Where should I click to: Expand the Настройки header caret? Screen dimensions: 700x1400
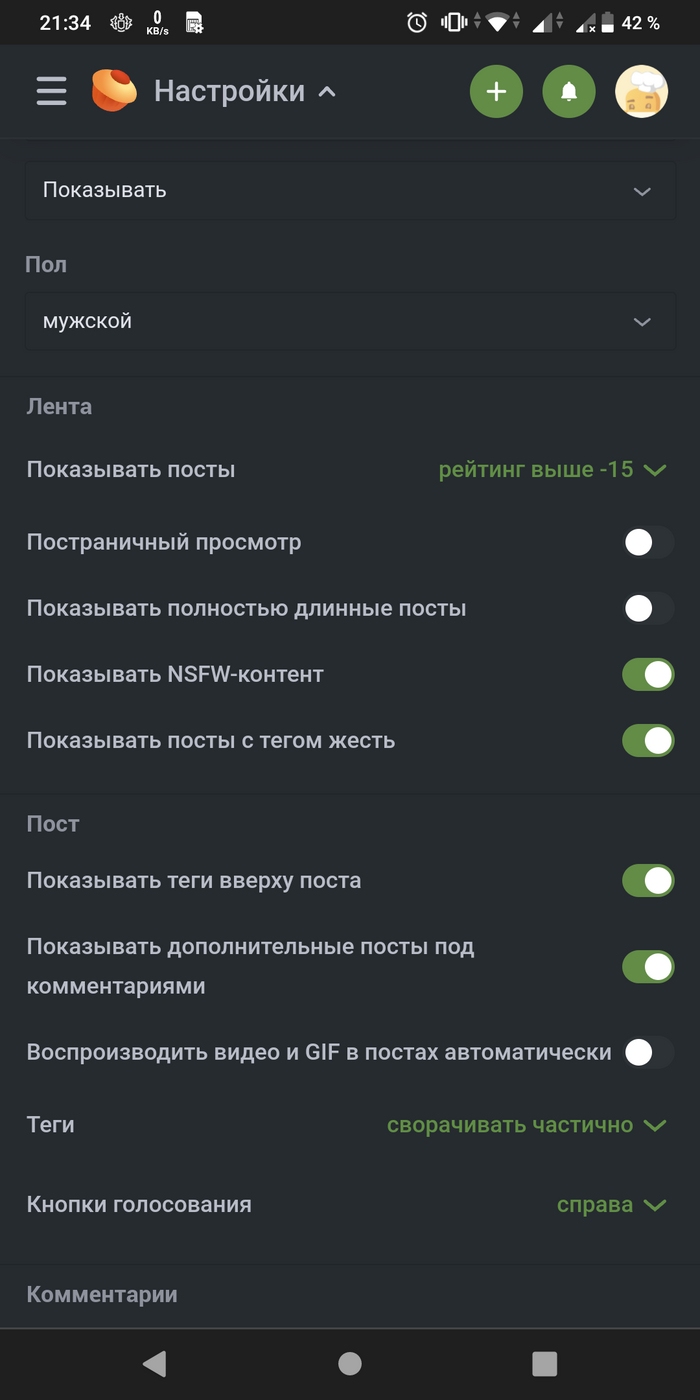pos(326,92)
